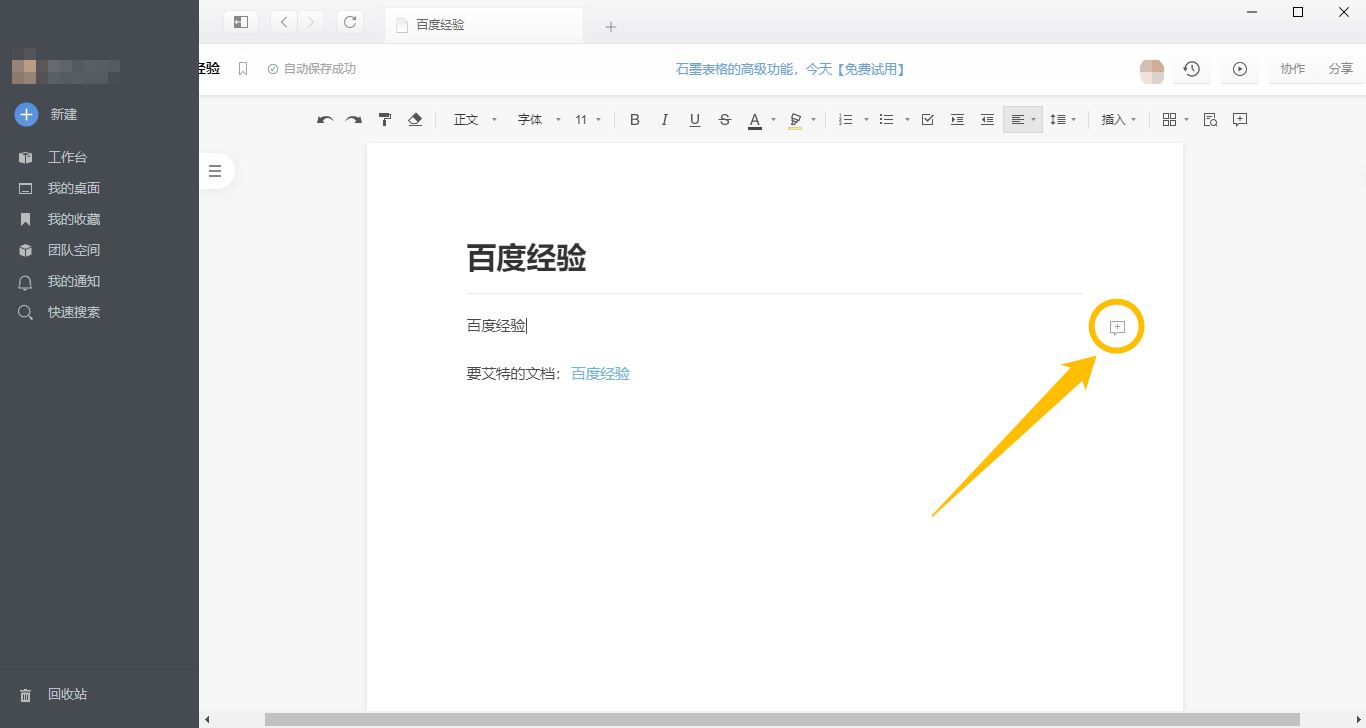Clear formatting with the eraser icon
Screen dimensions: 1366x728
tap(415, 120)
